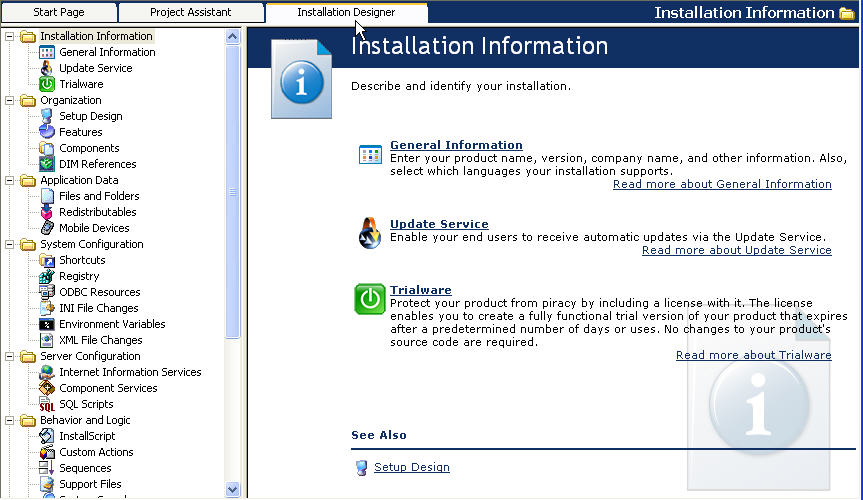Image resolution: width=863 pixels, height=500 pixels.
Task: Click Read more about Trialware link
Action: click(753, 355)
